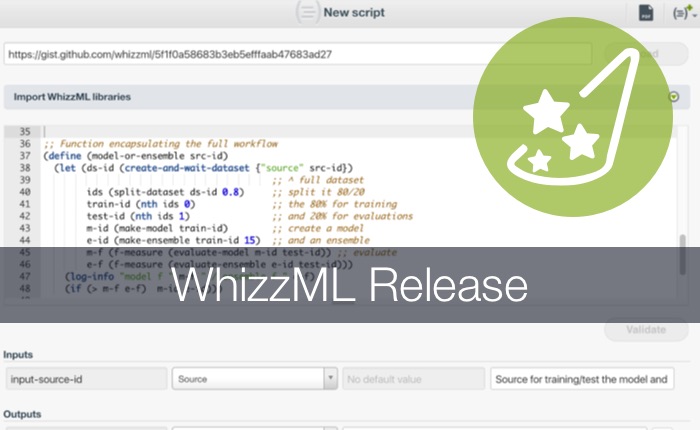Click line number 35 in the gutter
This screenshot has width=700, height=430.
[25, 132]
